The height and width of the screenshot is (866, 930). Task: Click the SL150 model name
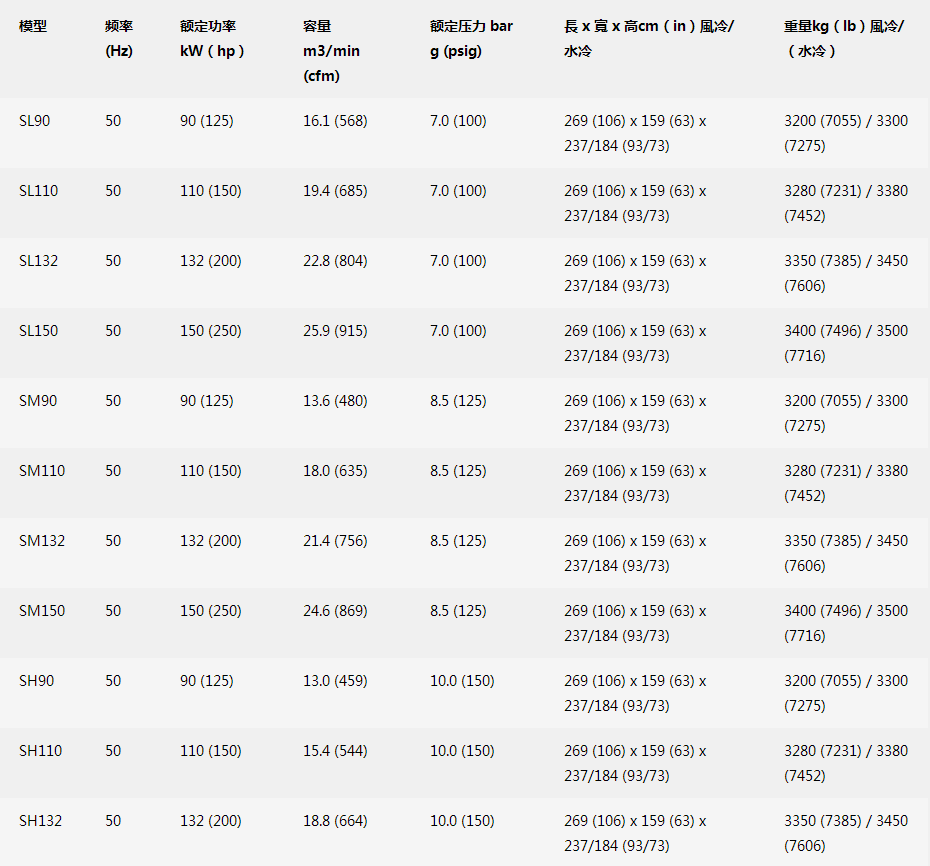click(38, 331)
